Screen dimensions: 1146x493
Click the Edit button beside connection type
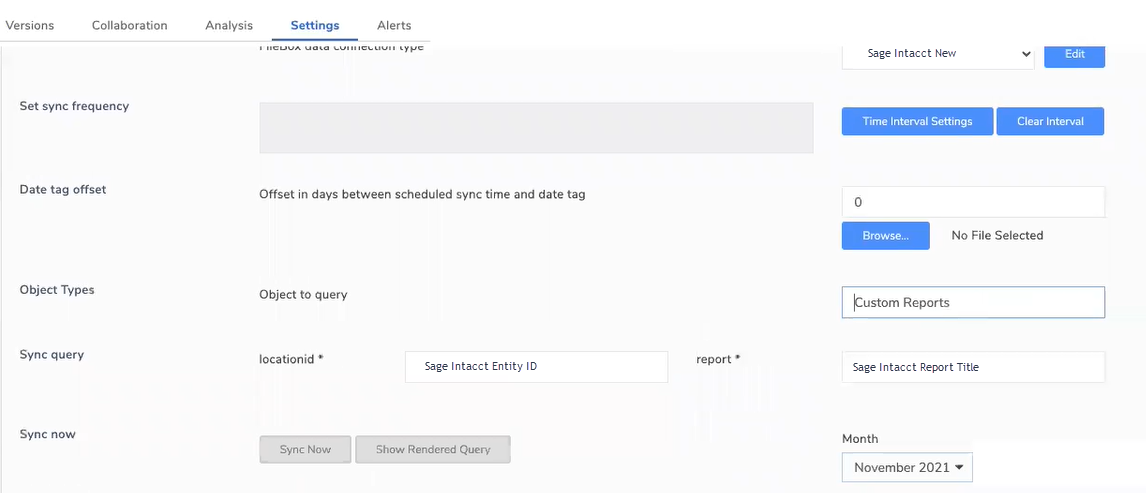tap(1074, 54)
